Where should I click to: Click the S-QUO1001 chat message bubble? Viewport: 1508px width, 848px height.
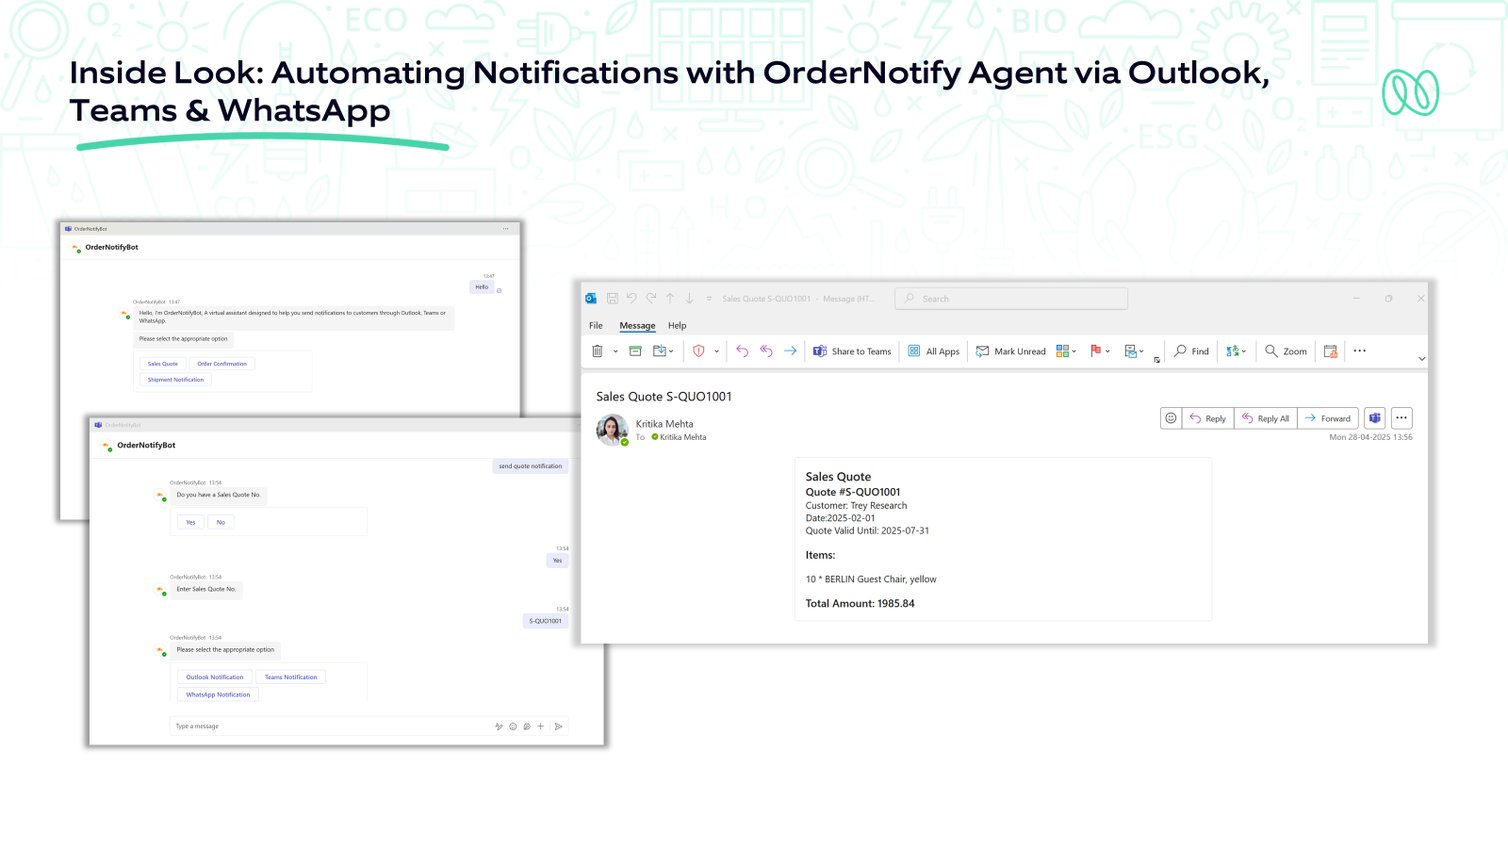546,621
